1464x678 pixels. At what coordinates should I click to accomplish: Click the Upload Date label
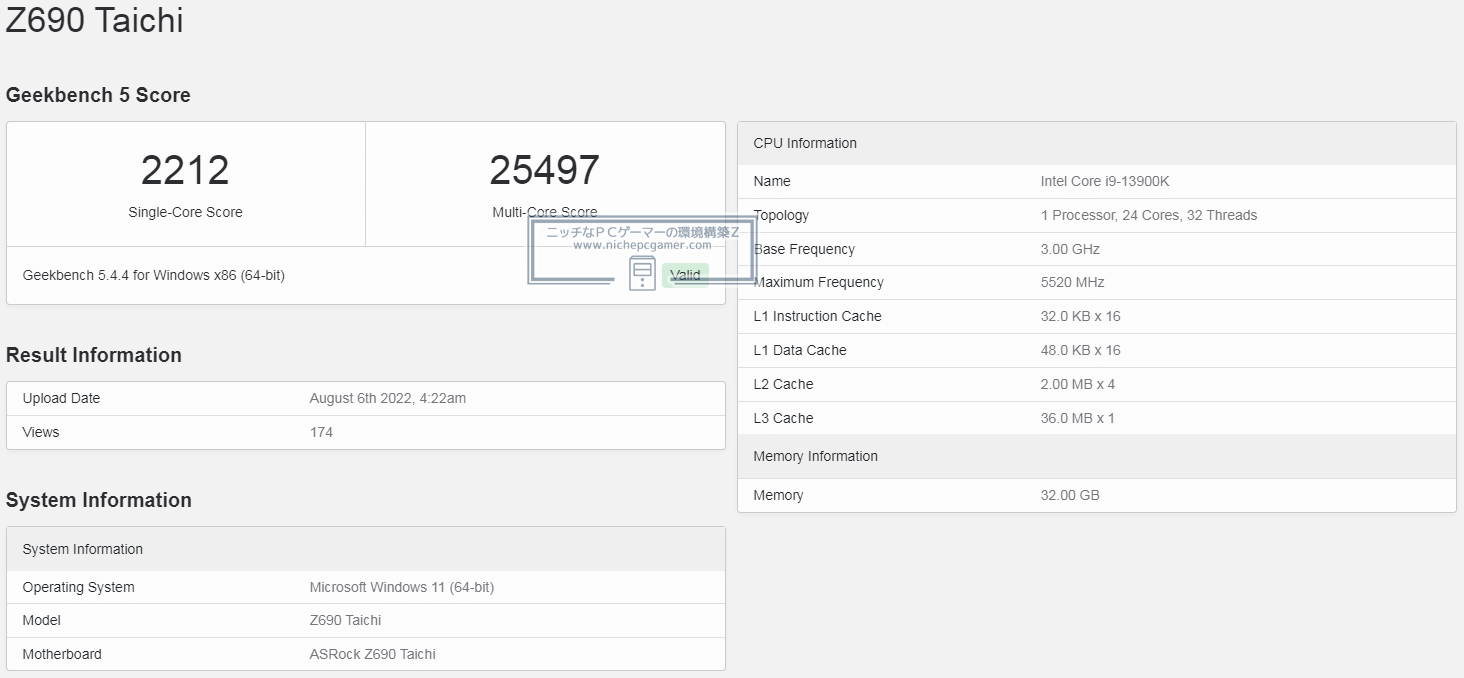(61, 398)
